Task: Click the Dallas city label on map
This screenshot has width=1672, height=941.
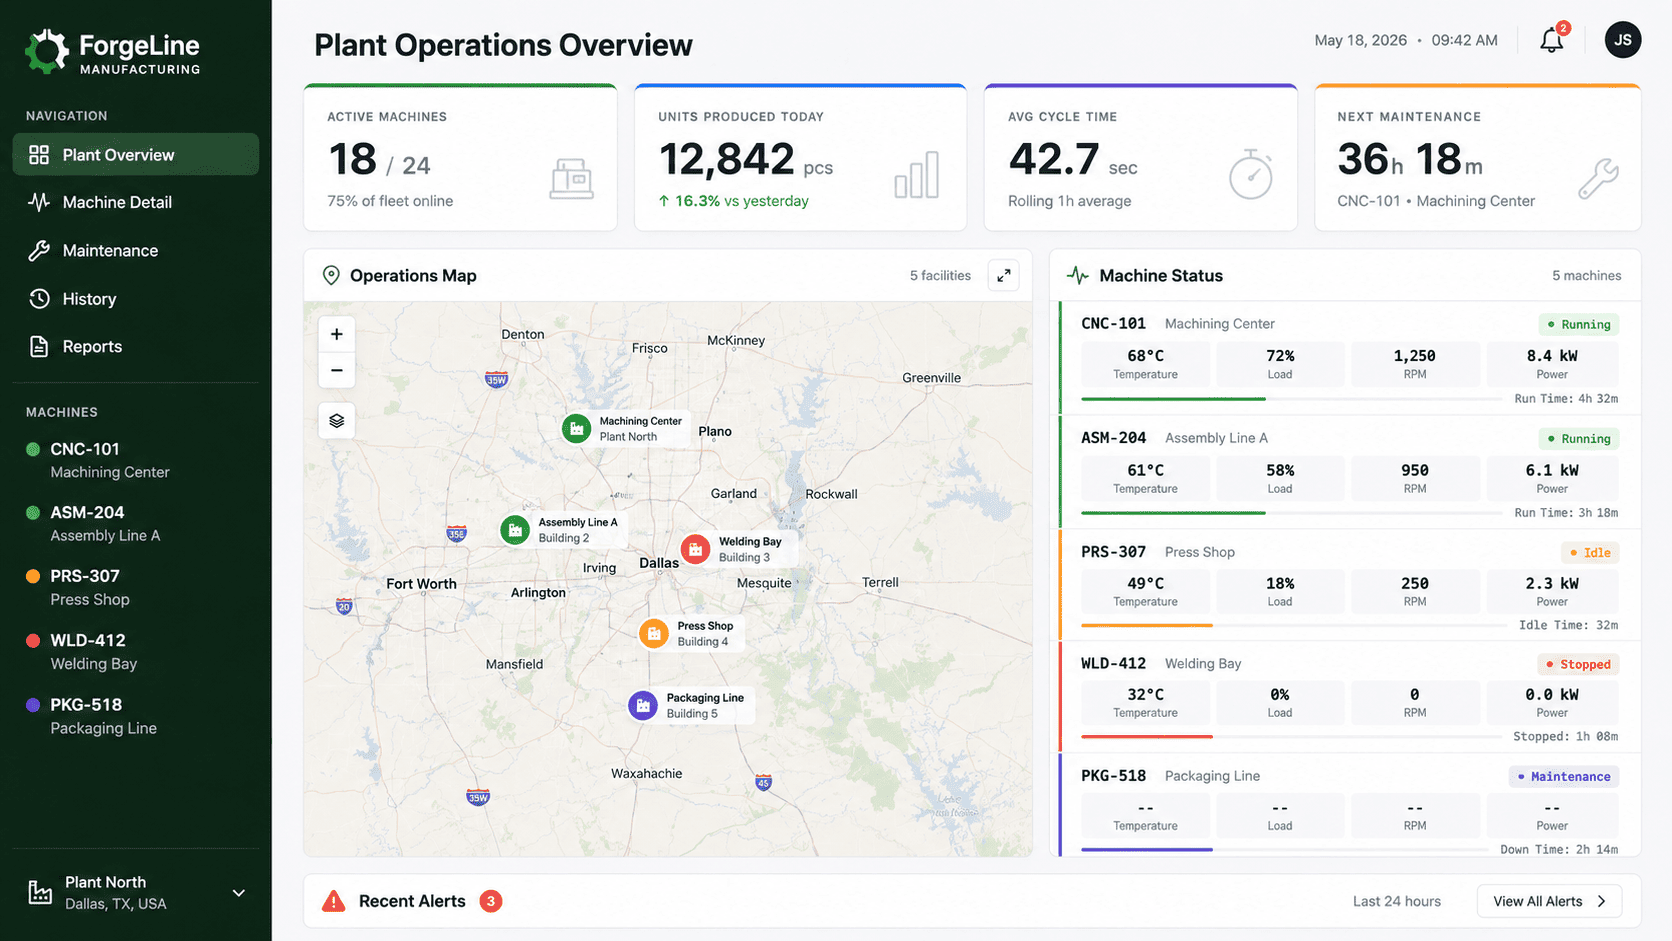Action: (x=659, y=563)
